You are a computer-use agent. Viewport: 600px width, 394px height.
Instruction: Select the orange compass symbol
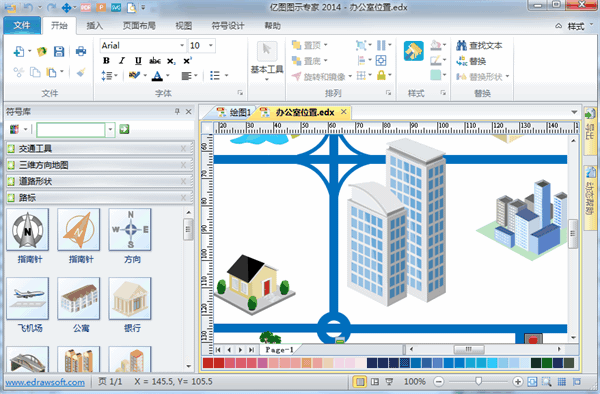pos(79,230)
